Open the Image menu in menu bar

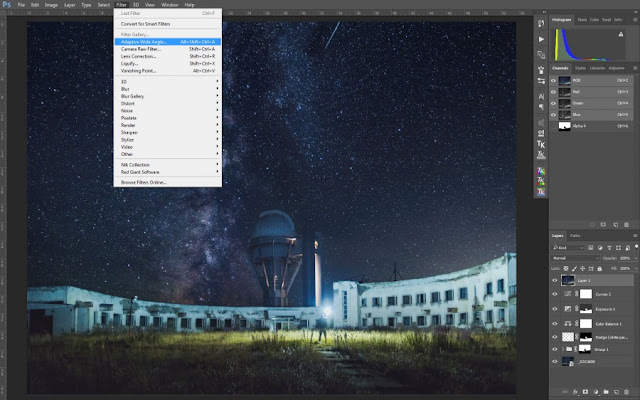tap(51, 5)
